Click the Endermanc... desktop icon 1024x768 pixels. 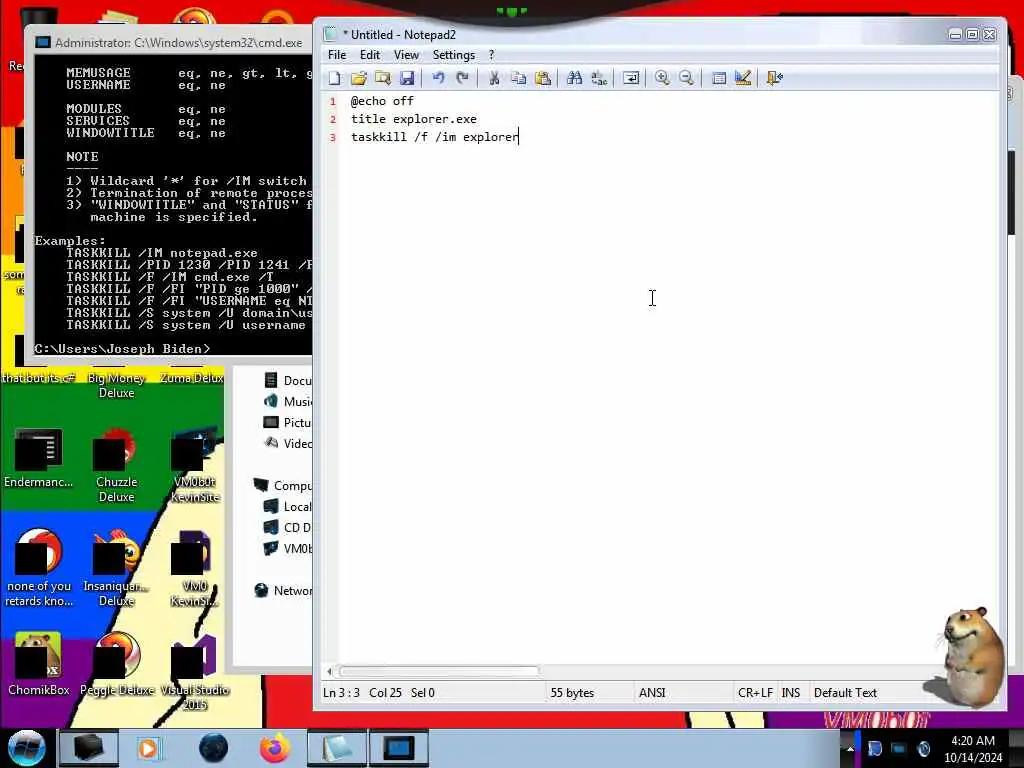point(38,458)
